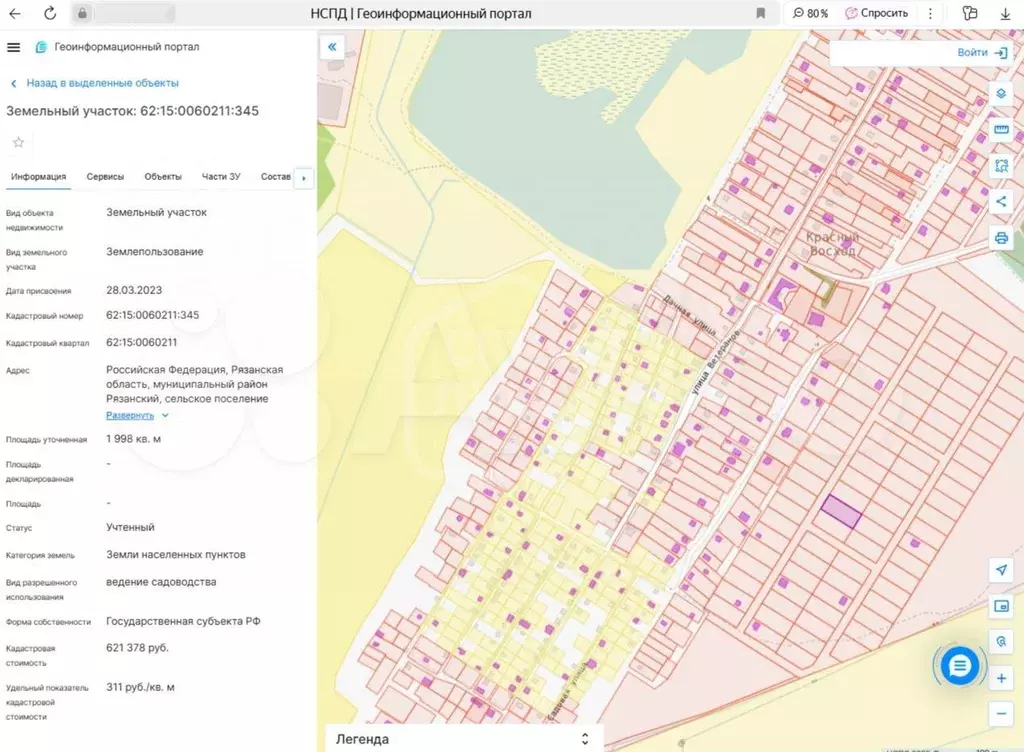
Task: Open the chat assistant round blue button
Action: [x=959, y=666]
